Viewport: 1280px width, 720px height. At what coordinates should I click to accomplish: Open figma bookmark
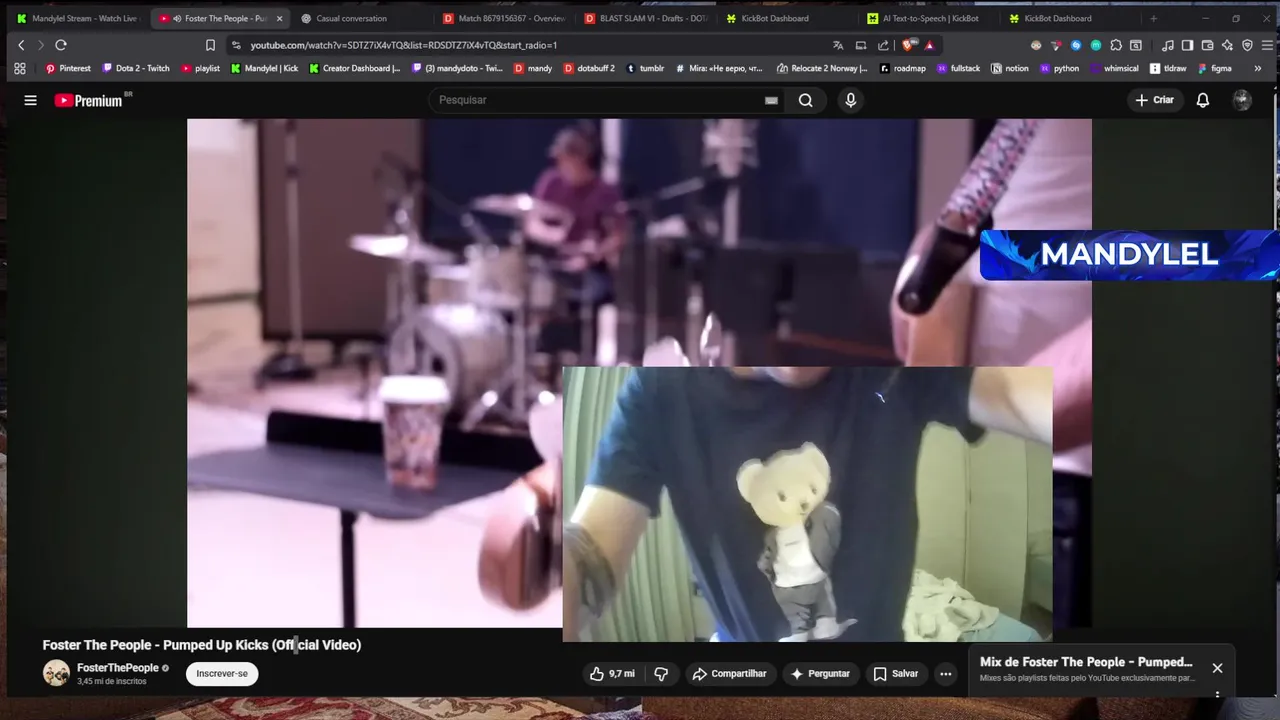(1215, 68)
